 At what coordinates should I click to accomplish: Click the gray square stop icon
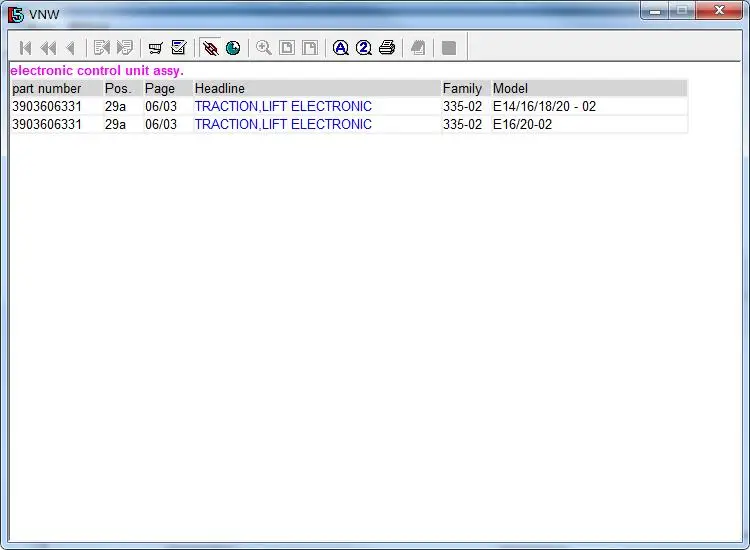click(449, 48)
